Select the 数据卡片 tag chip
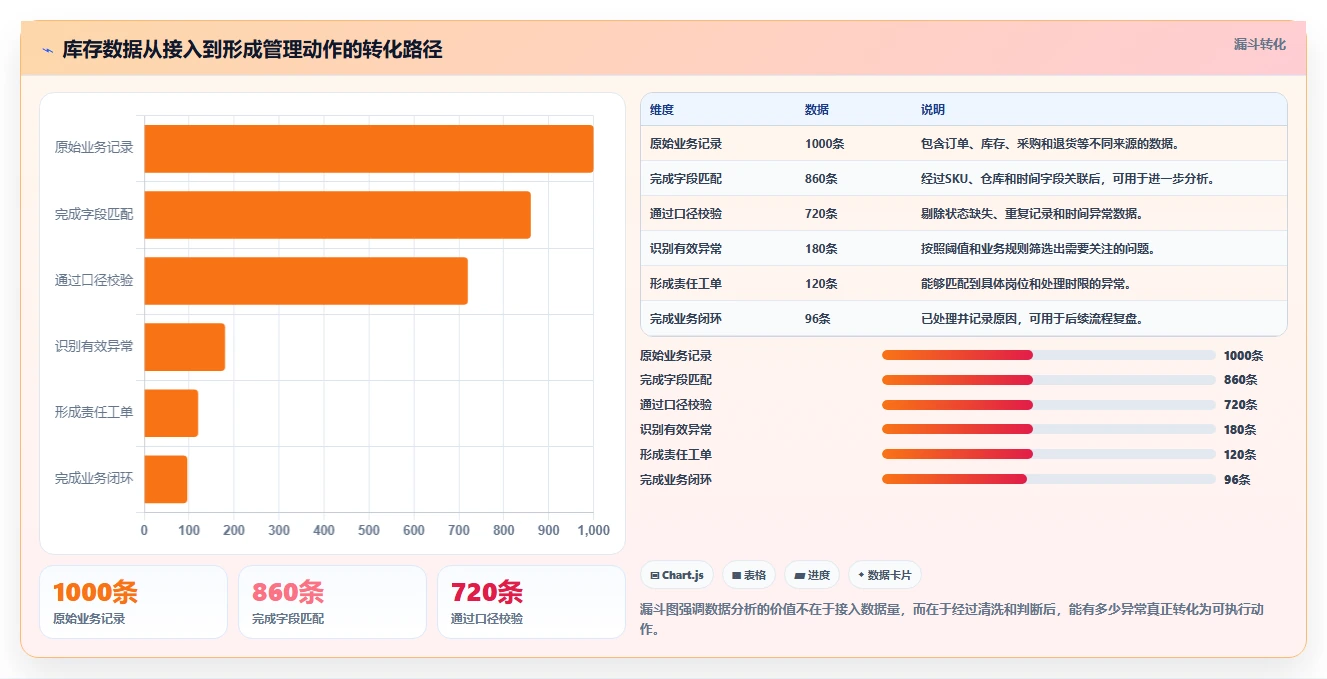 tap(885, 575)
